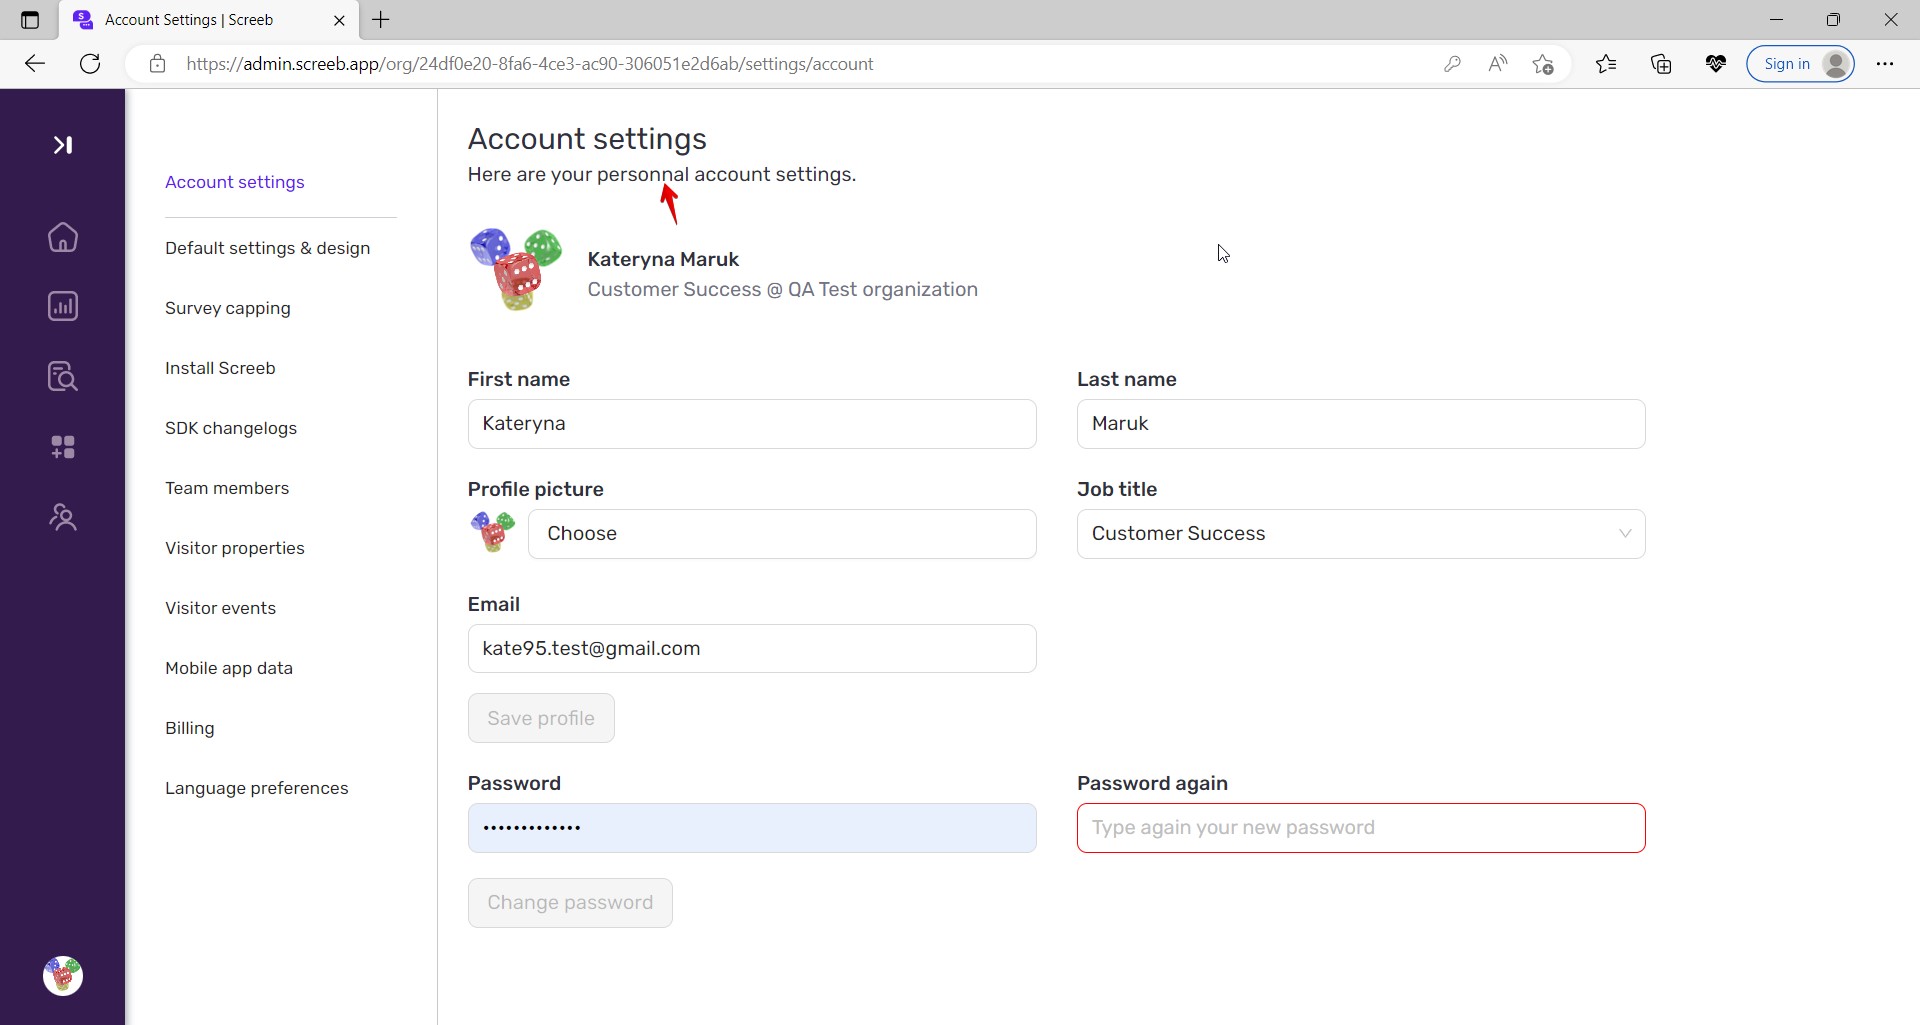The height and width of the screenshot is (1025, 1920).
Task: Open Default settings & design
Action: 268,248
